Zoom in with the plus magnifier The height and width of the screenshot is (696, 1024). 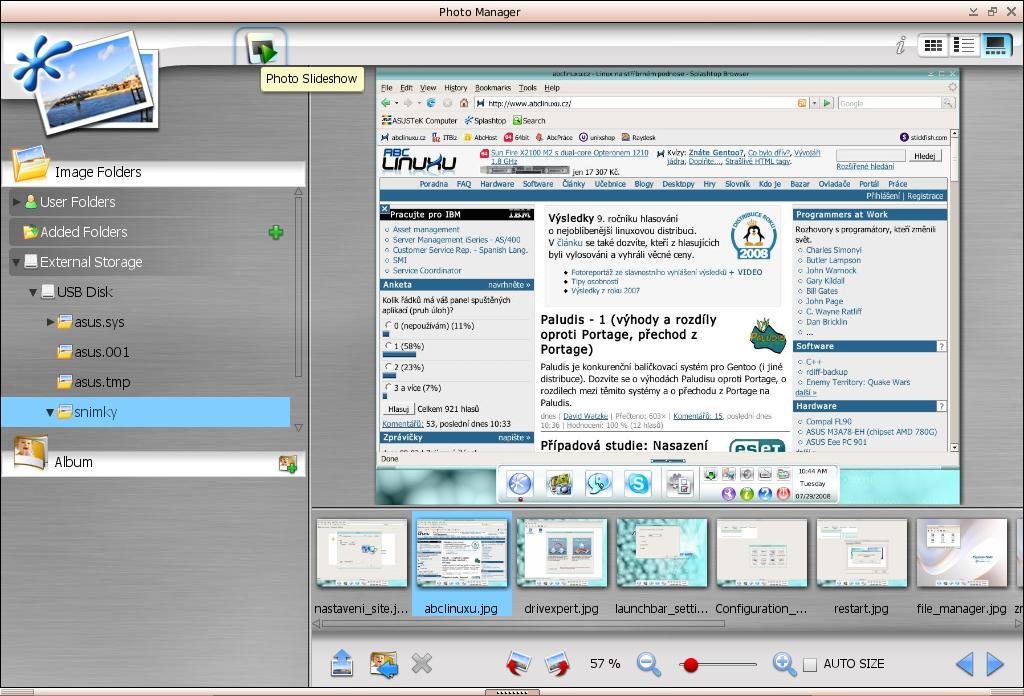(x=784, y=664)
